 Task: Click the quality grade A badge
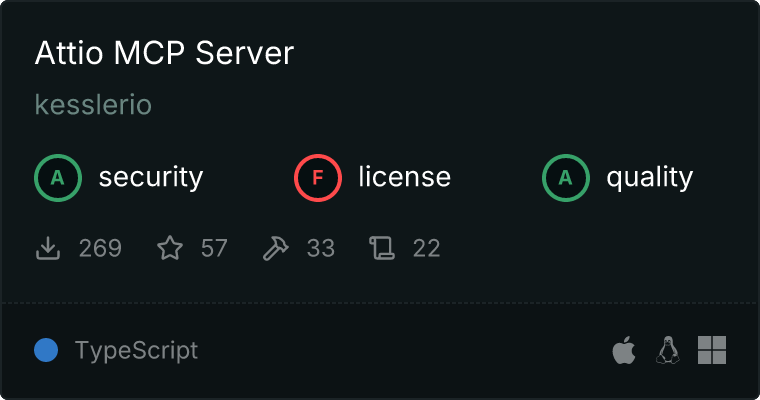click(x=566, y=178)
